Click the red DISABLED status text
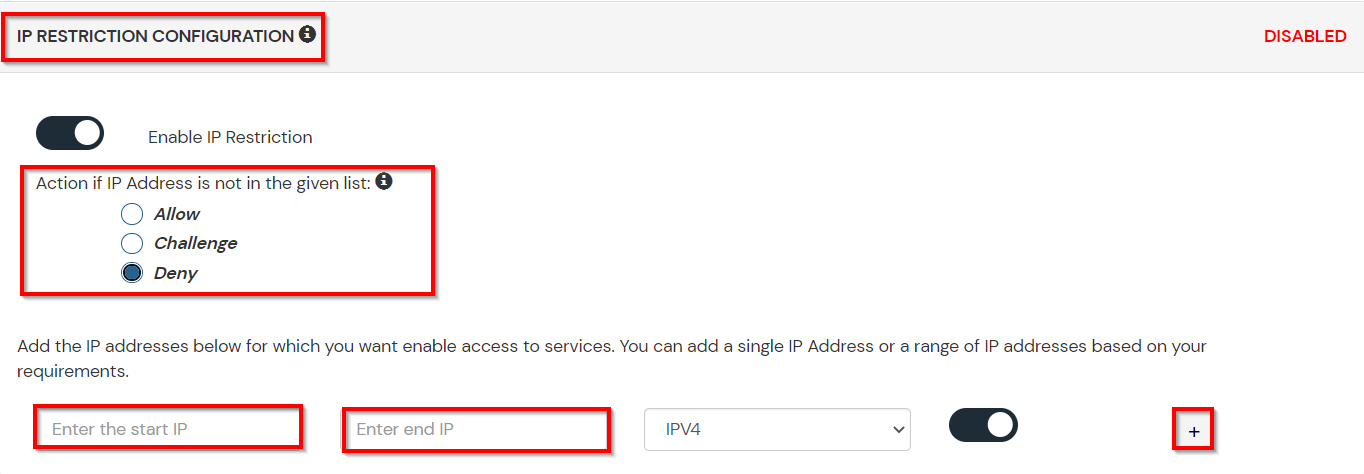Screen dimensions: 1364x474 click(1304, 36)
